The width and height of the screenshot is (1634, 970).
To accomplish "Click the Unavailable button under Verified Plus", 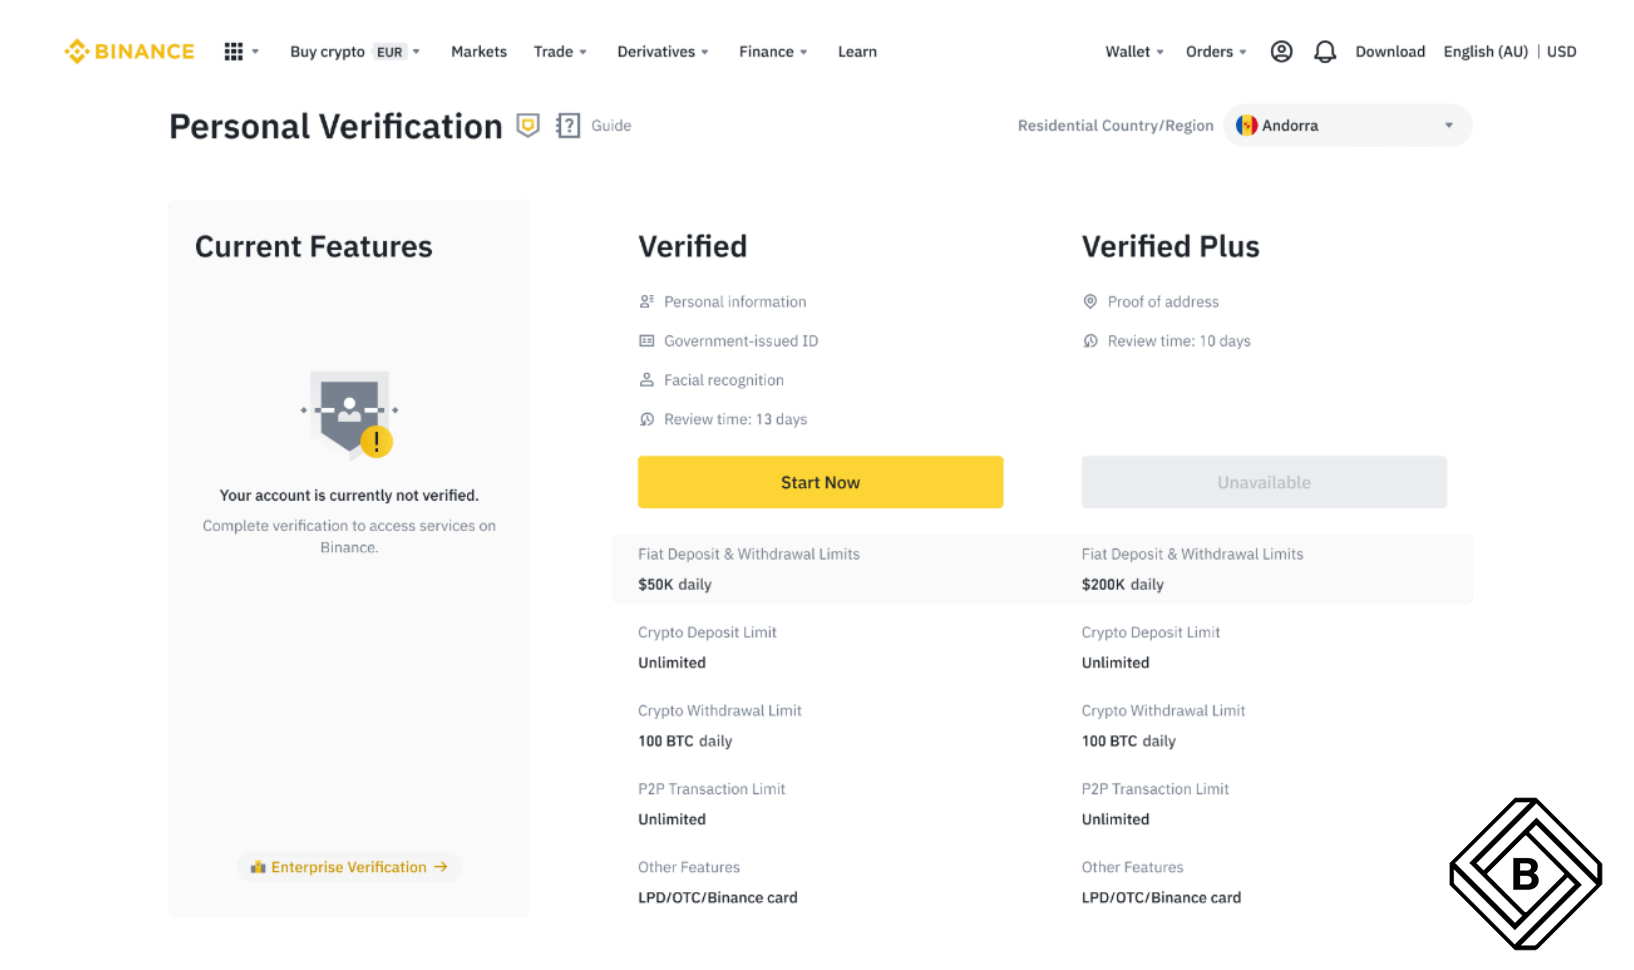I will point(1264,482).
